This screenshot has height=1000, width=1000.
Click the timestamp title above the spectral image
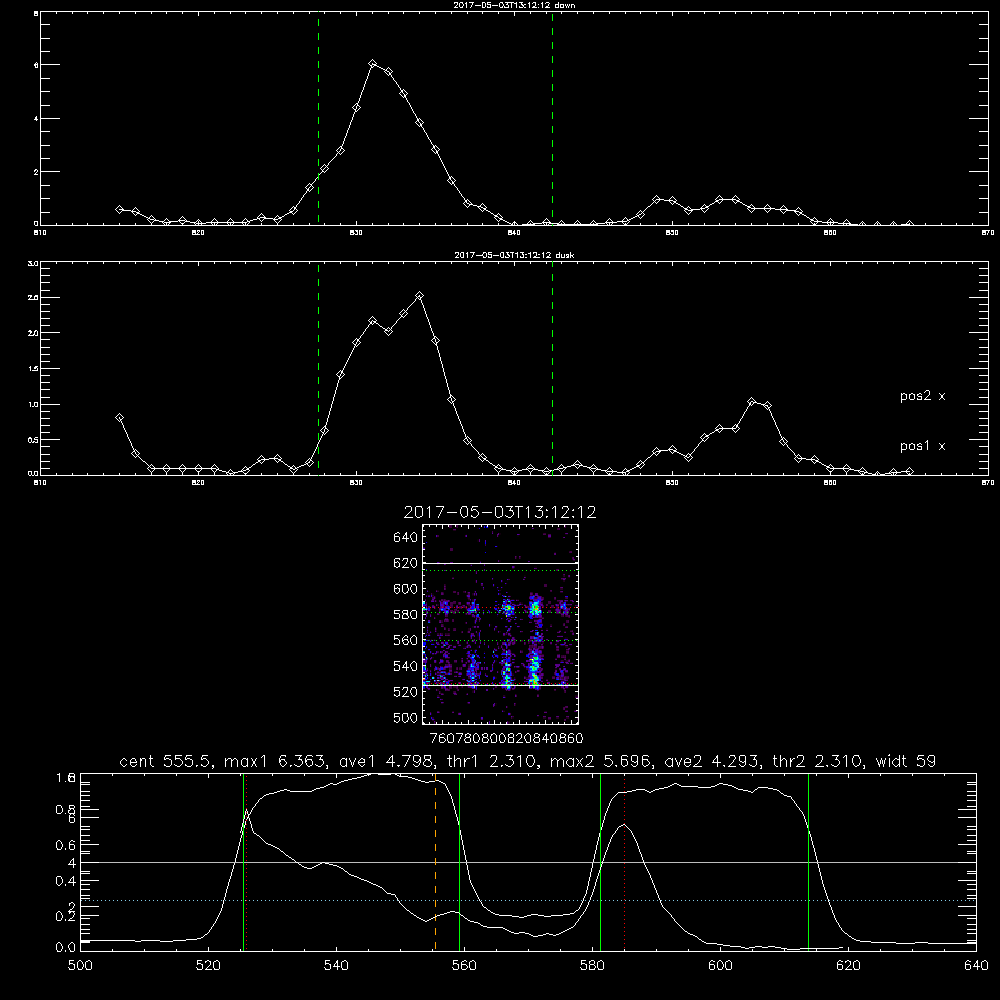point(500,512)
